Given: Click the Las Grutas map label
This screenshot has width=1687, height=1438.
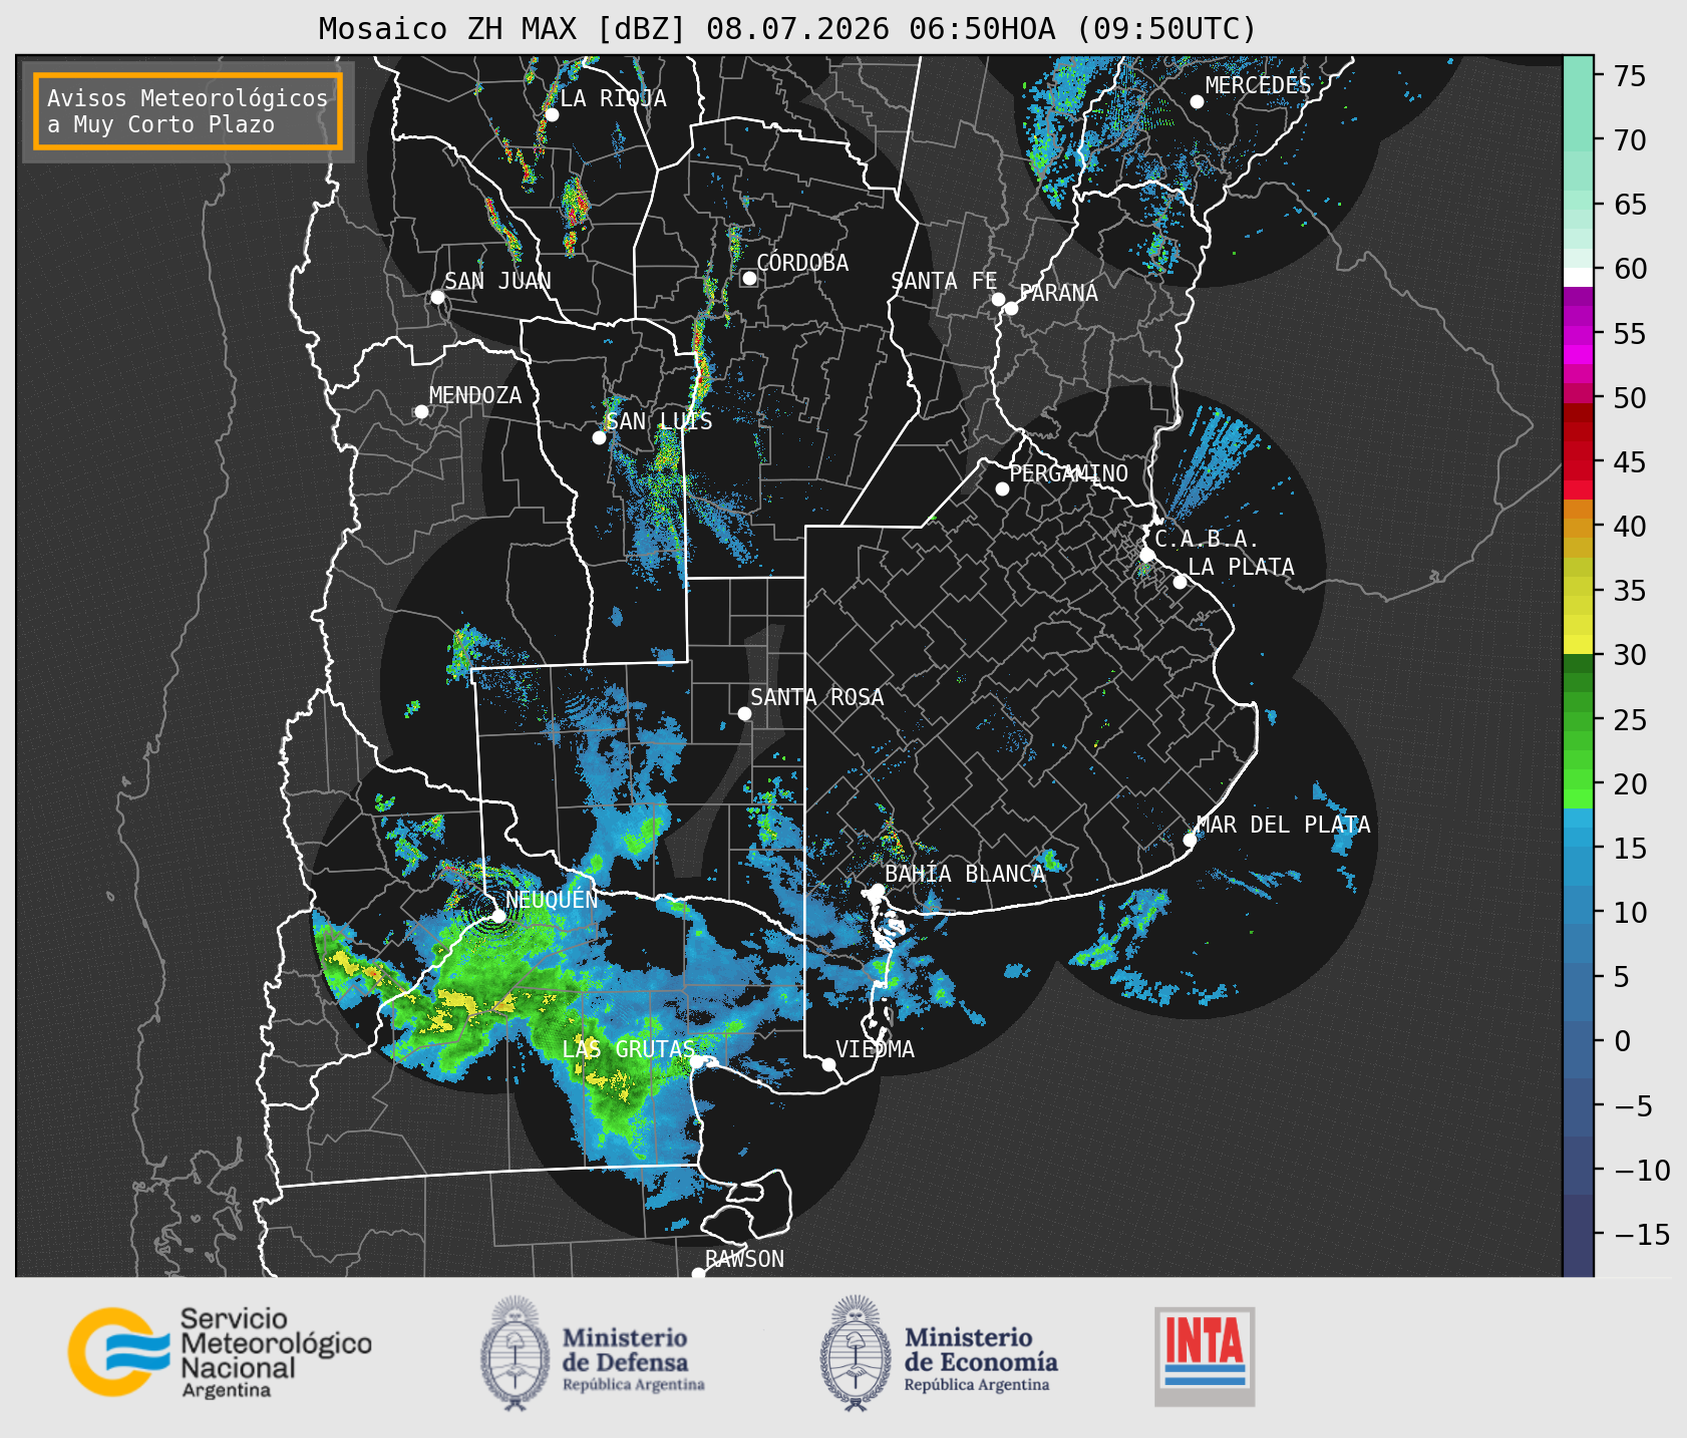Looking at the screenshot, I should point(627,1049).
